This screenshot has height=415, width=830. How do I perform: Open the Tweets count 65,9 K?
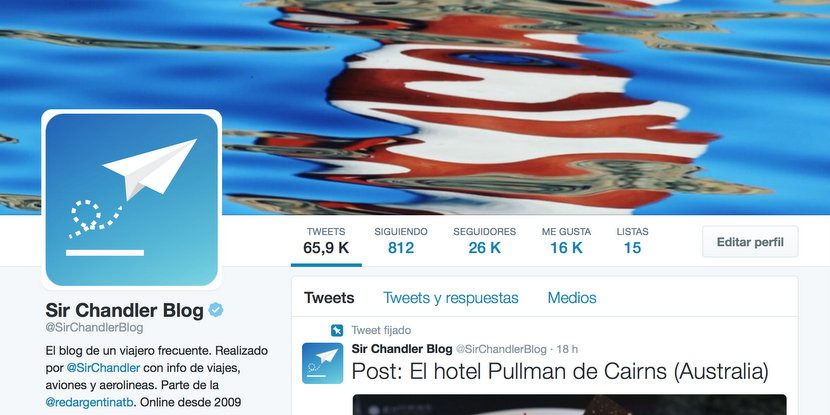(326, 241)
